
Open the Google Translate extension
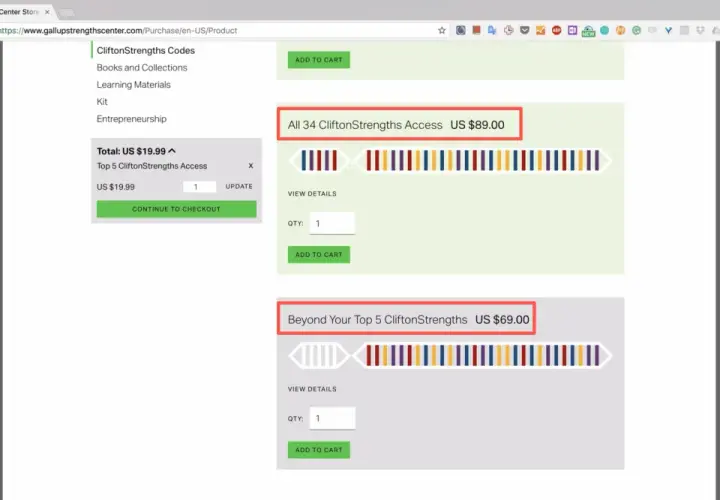[x=492, y=30]
